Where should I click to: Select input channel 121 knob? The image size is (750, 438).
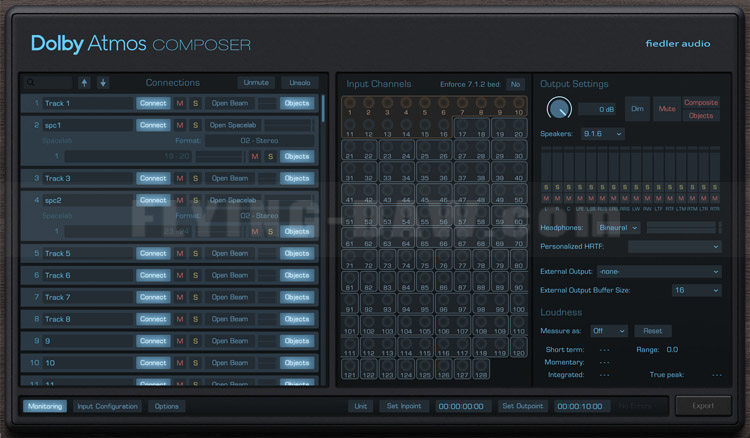(350, 366)
